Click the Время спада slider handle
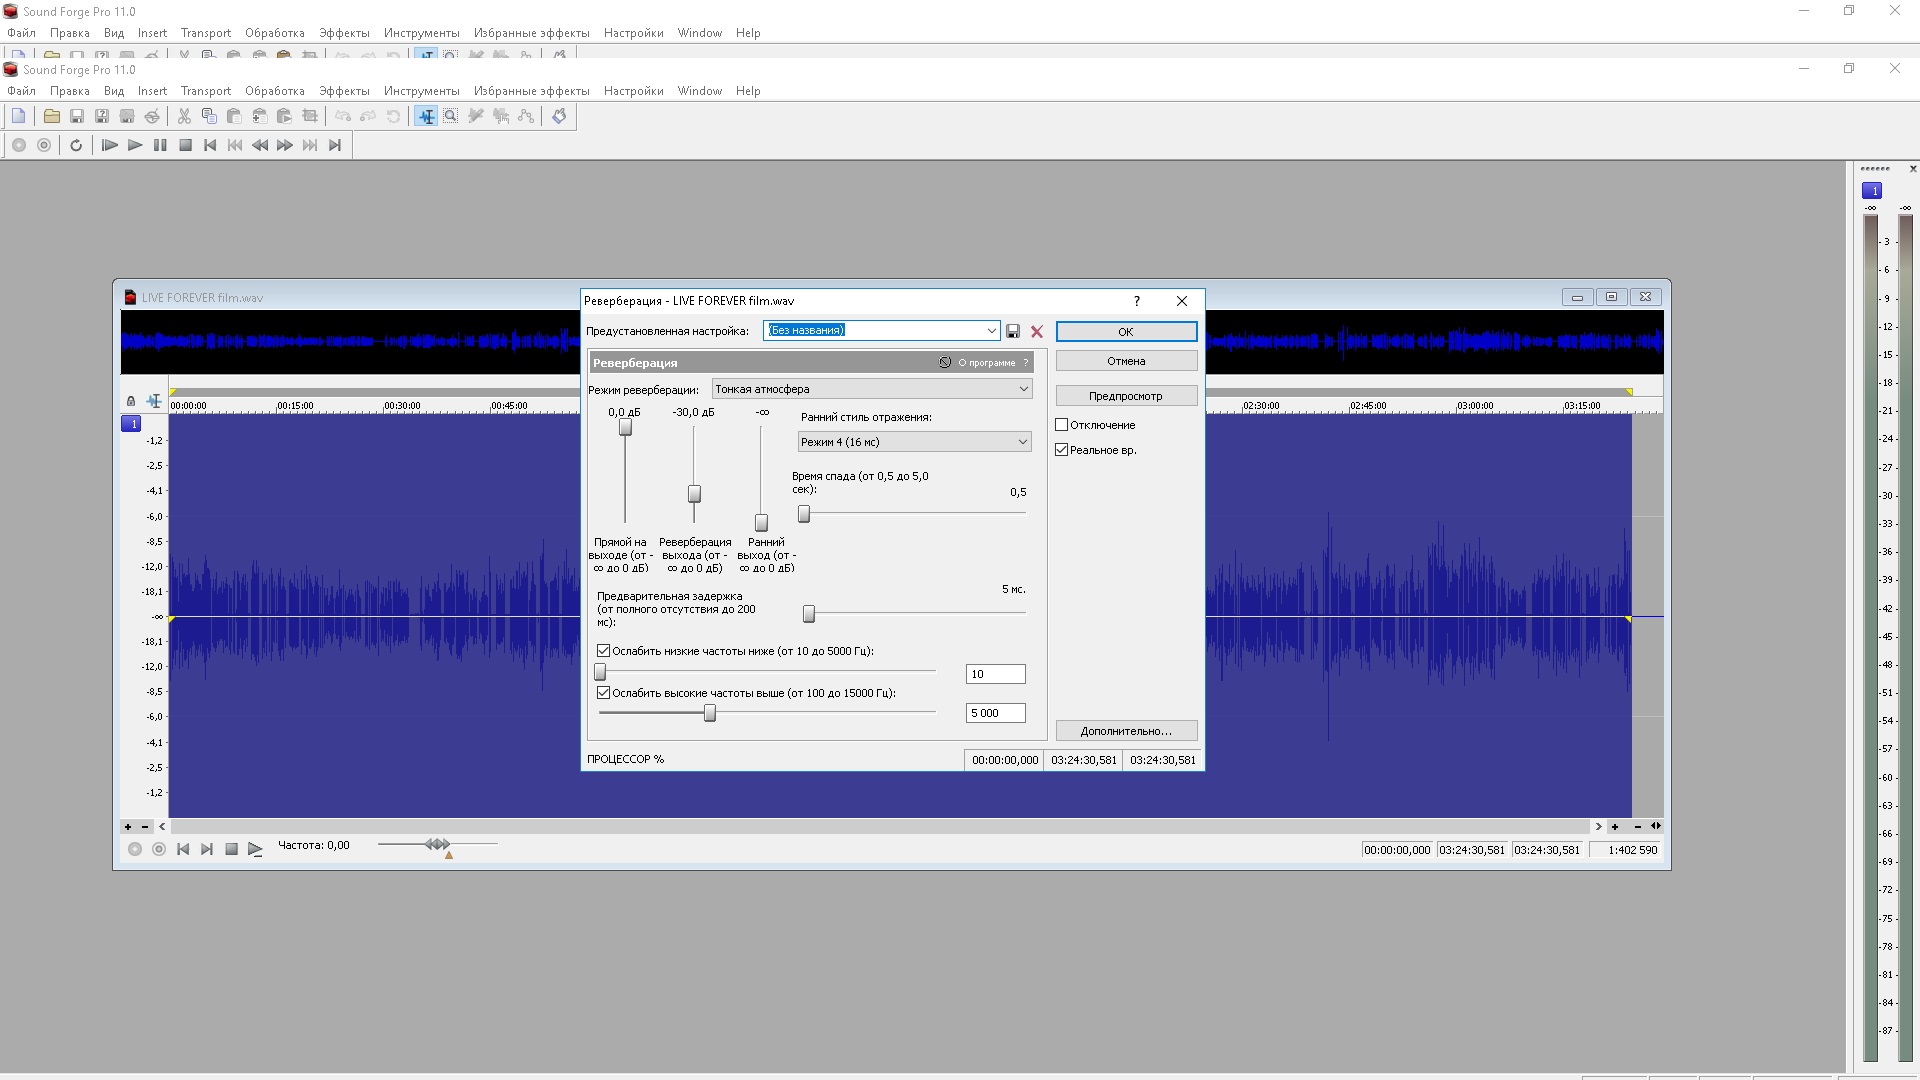This screenshot has height=1080, width=1920. 804,514
